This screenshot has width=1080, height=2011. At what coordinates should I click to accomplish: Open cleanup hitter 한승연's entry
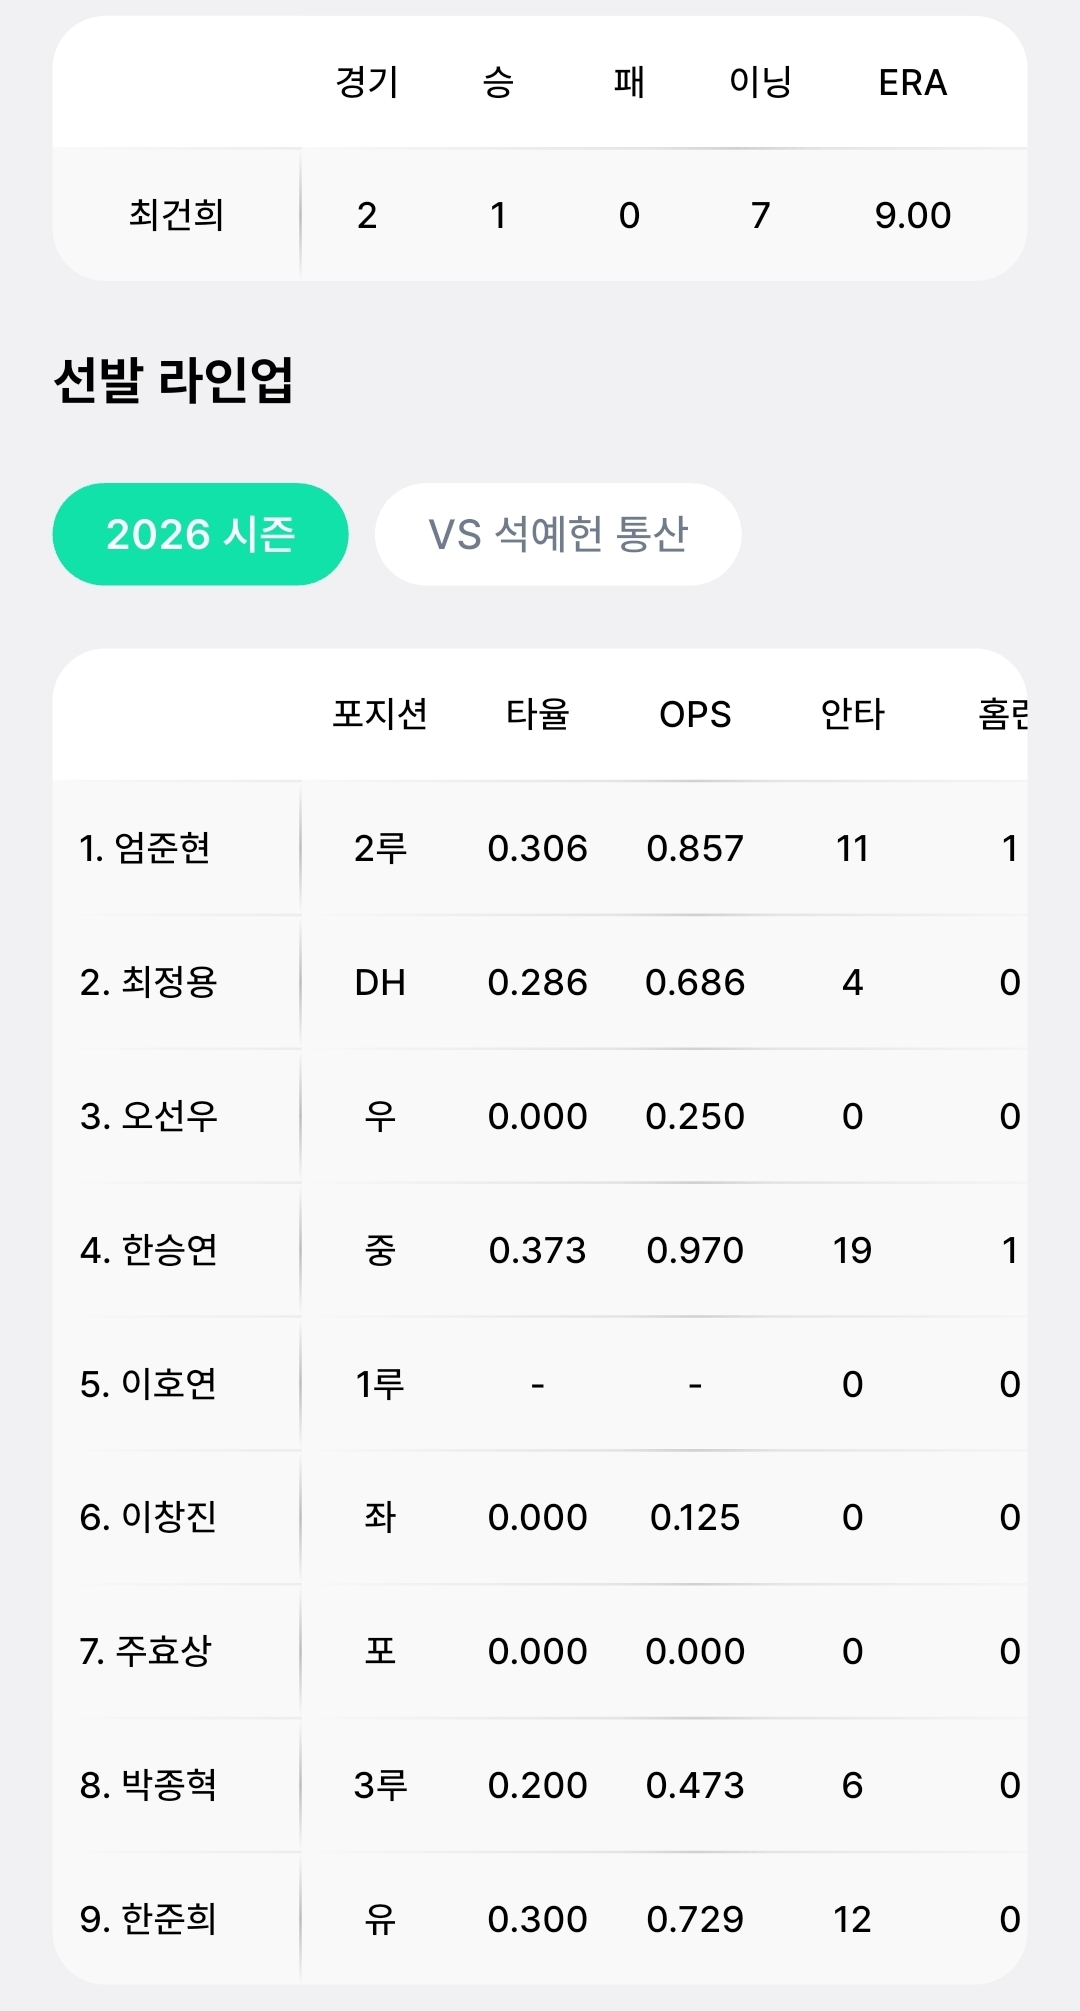pos(149,1250)
